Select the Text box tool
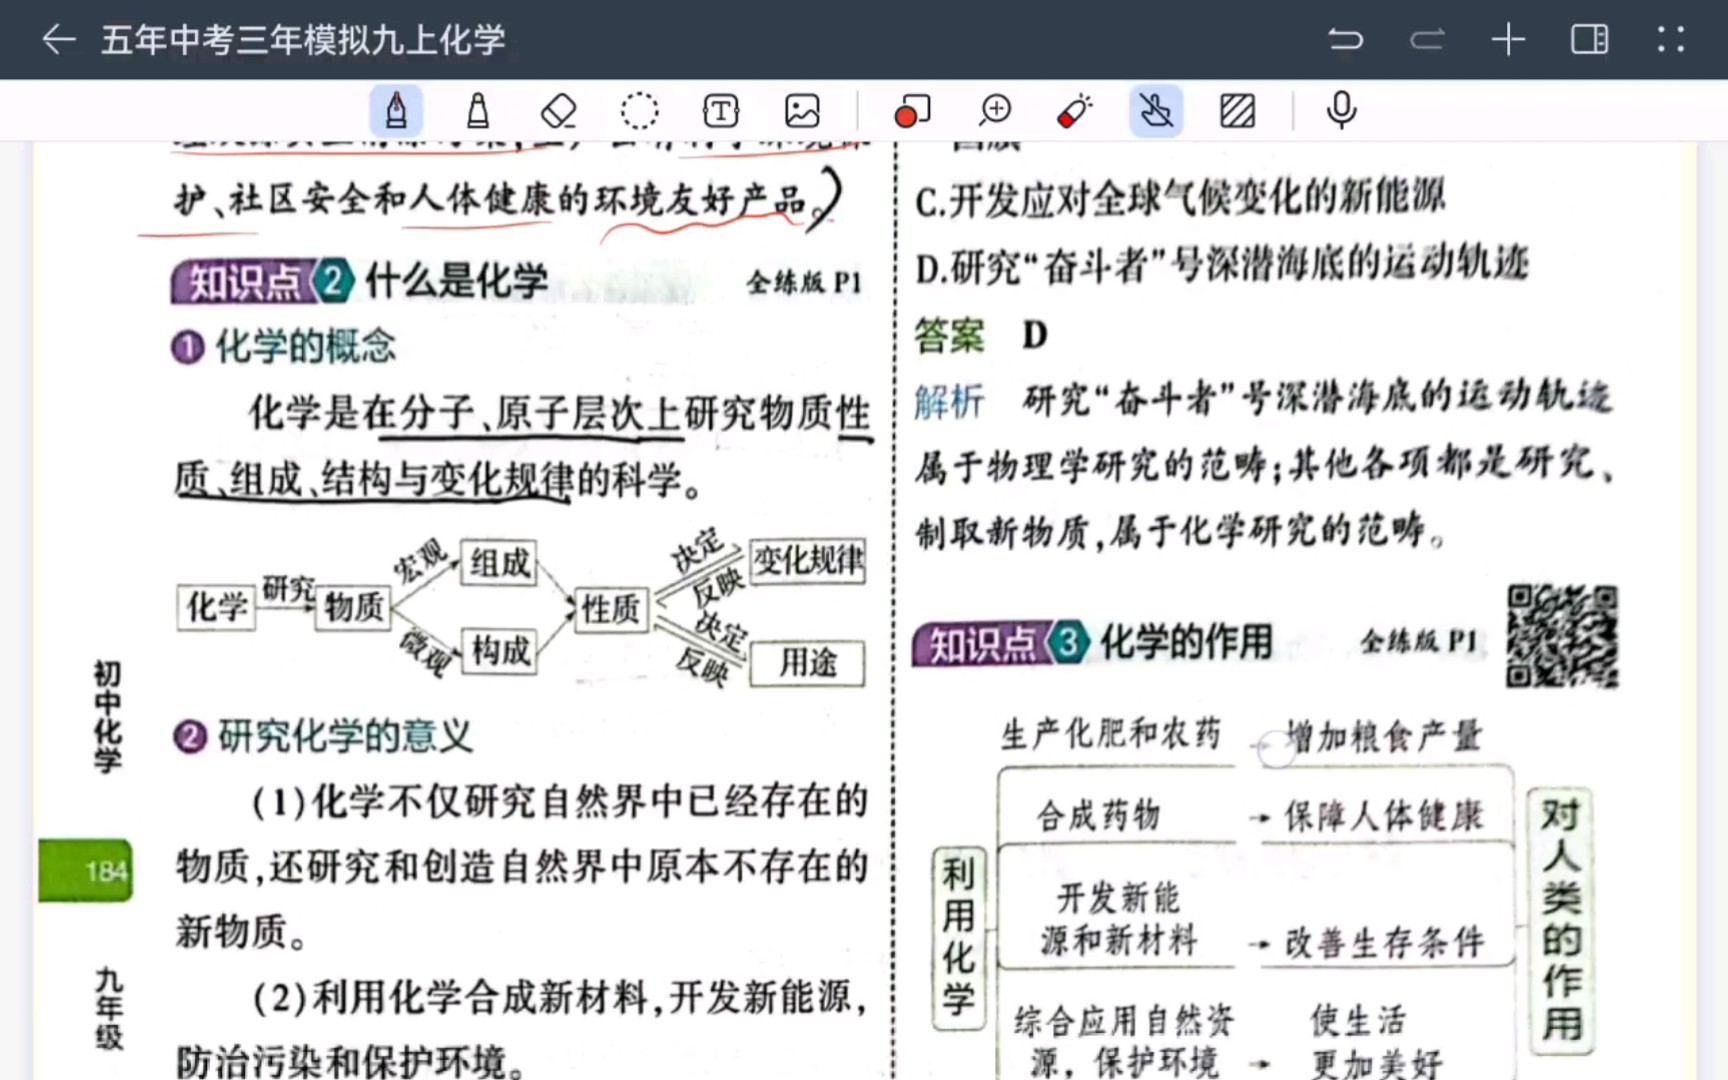The image size is (1728, 1080). (721, 111)
